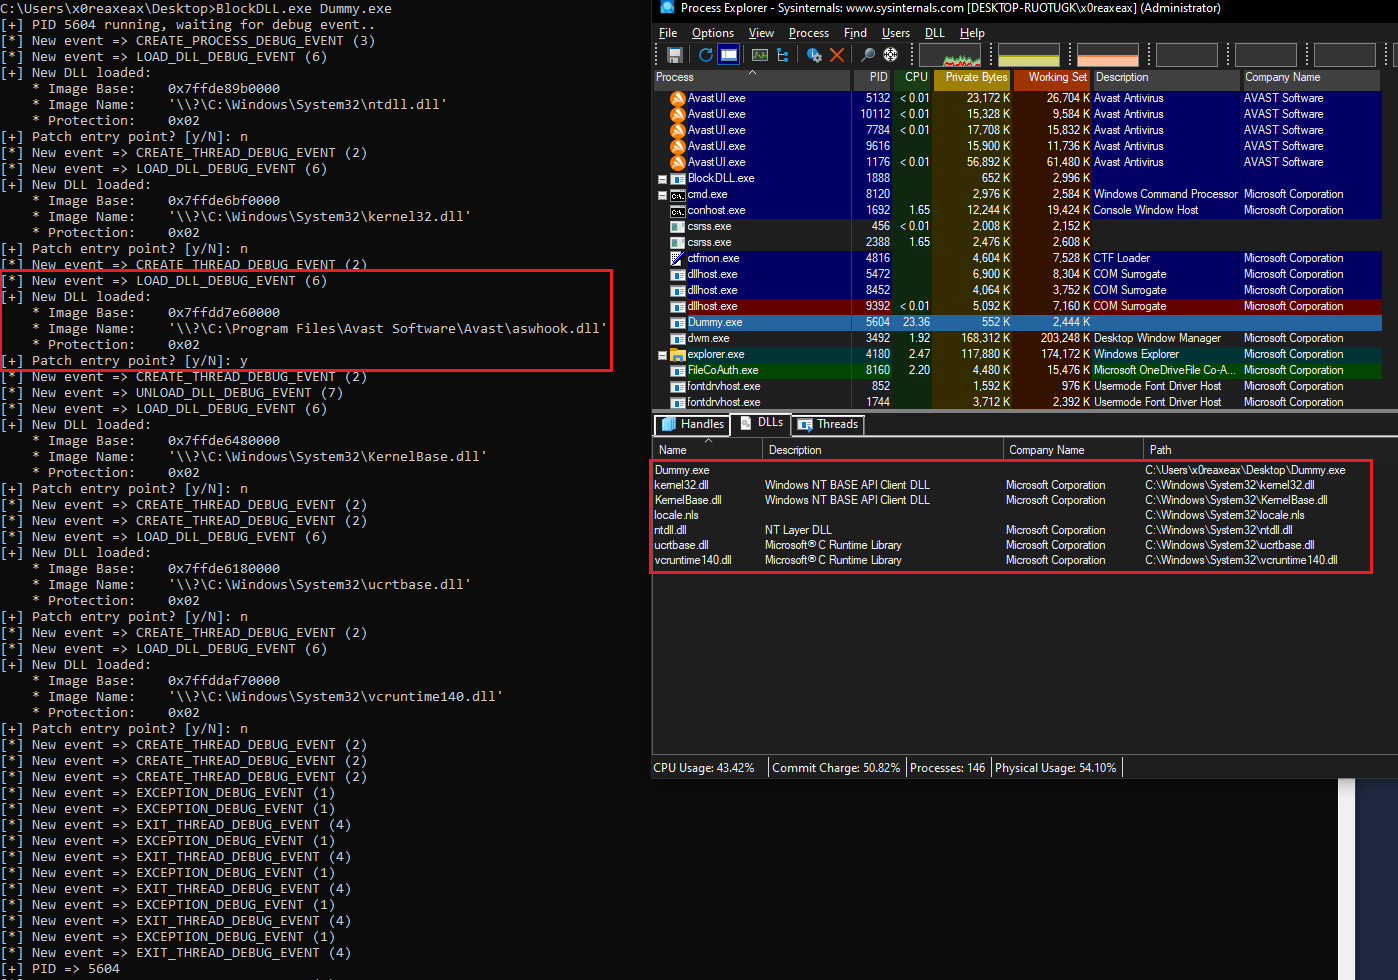This screenshot has width=1398, height=980.
Task: Select the Dummy.exe process row
Action: click(715, 322)
